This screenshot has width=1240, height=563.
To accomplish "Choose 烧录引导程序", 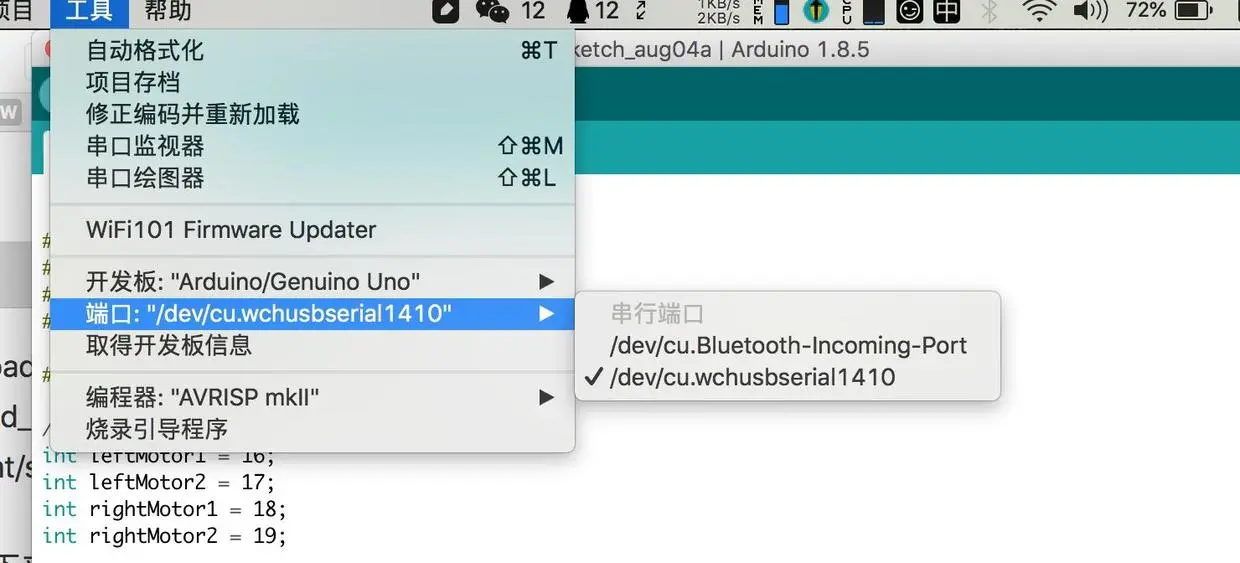I will [312, 430].
